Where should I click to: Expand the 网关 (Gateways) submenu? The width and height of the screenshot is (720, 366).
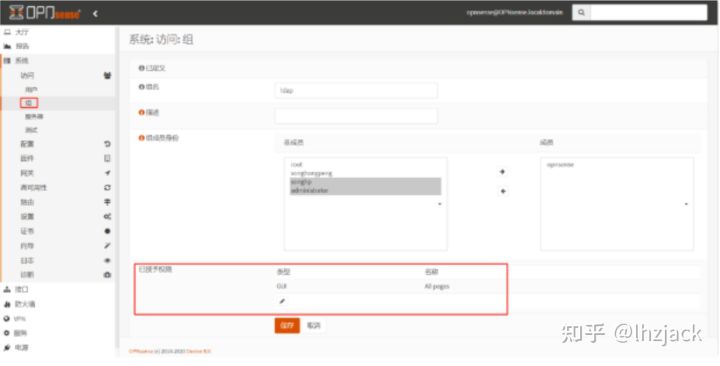(x=28, y=173)
